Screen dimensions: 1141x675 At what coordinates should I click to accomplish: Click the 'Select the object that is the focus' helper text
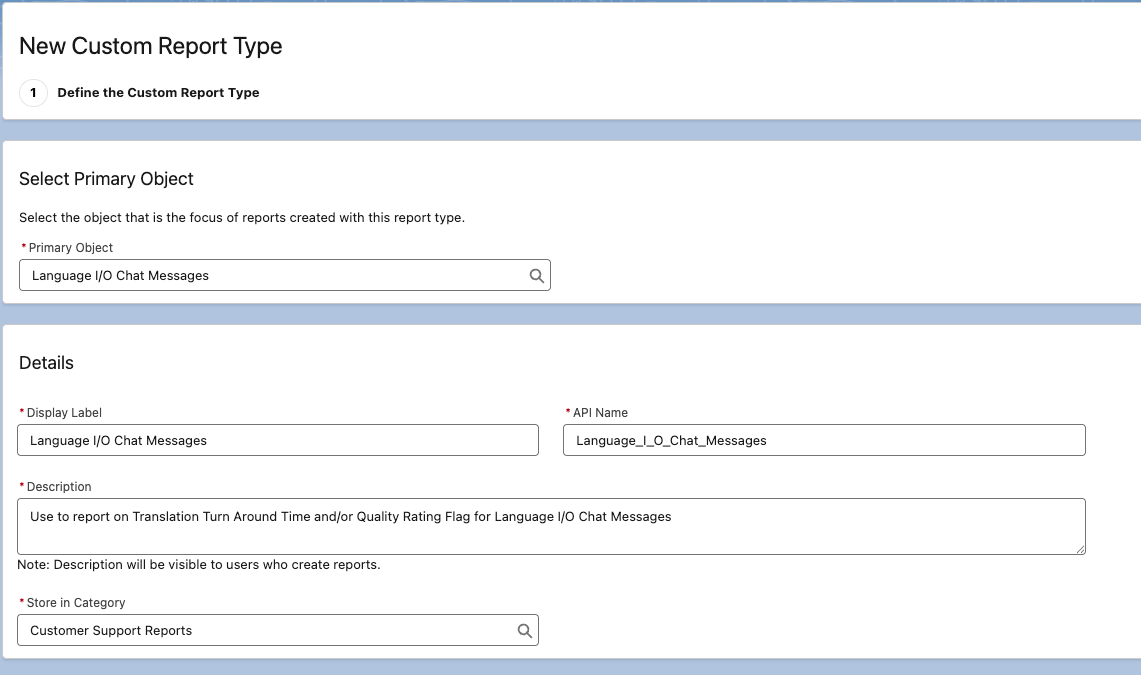pyautogui.click(x=242, y=217)
